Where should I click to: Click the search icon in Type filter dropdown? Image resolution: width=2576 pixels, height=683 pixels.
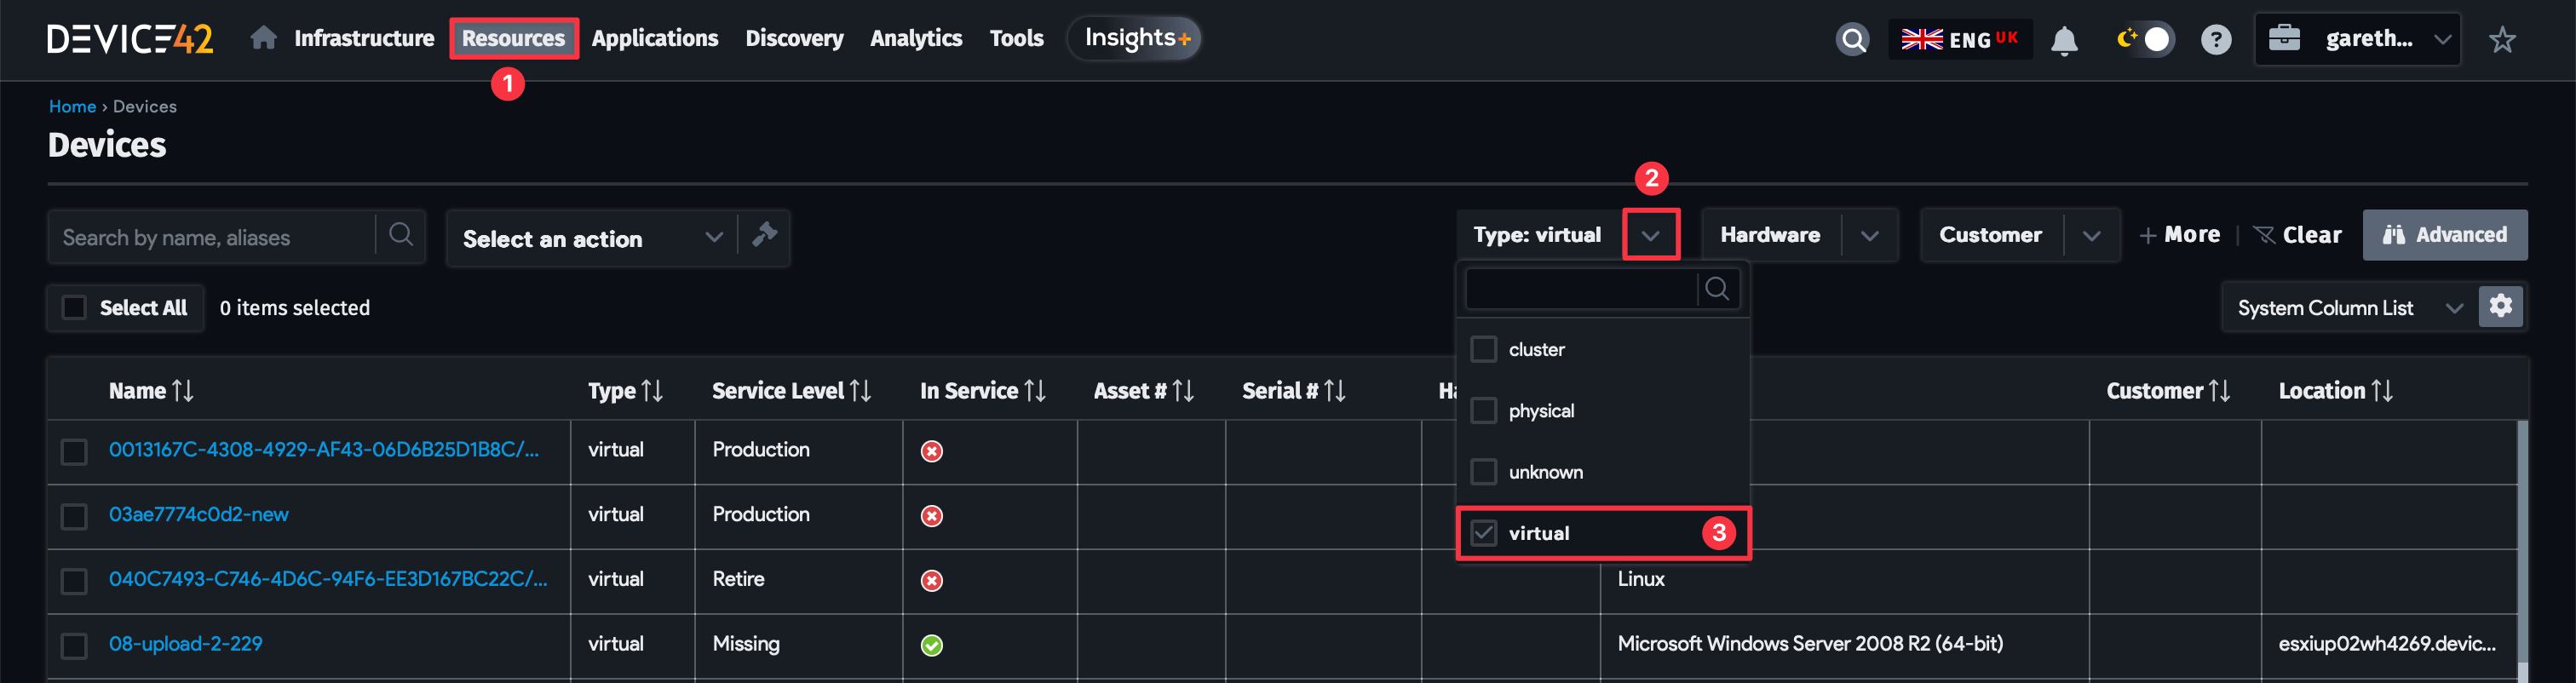(1717, 289)
